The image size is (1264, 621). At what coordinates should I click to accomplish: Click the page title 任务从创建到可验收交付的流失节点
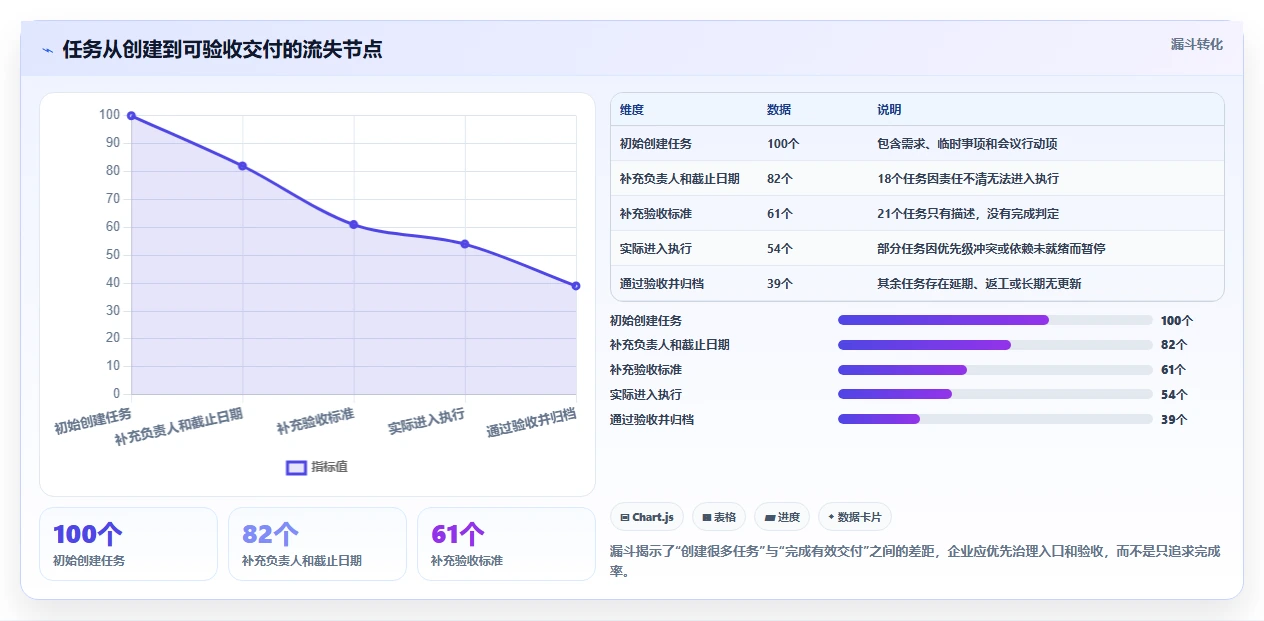pyautogui.click(x=222, y=49)
